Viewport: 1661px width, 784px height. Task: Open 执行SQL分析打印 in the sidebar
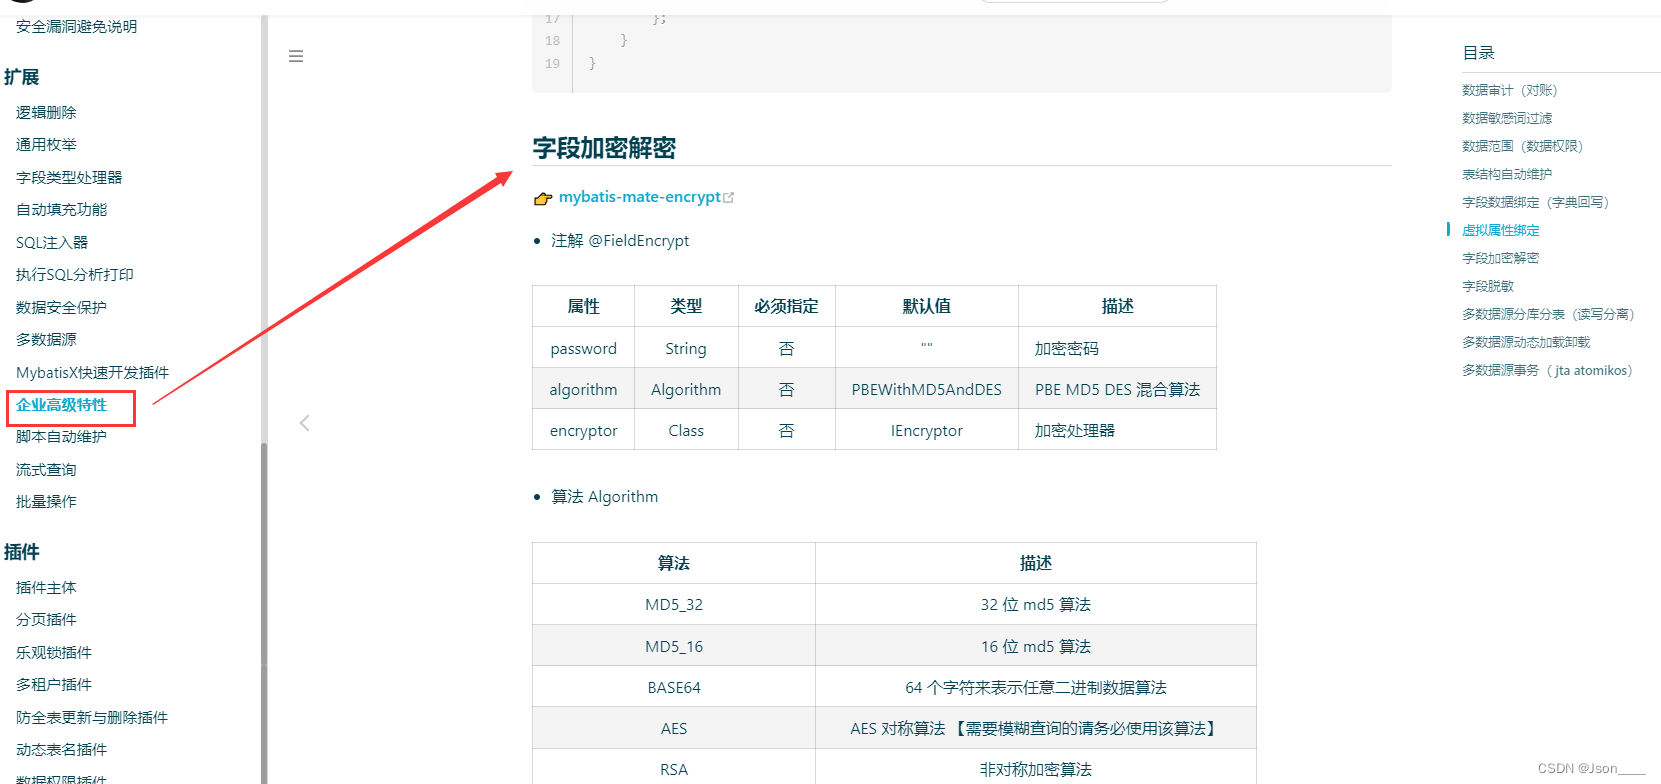tap(75, 274)
